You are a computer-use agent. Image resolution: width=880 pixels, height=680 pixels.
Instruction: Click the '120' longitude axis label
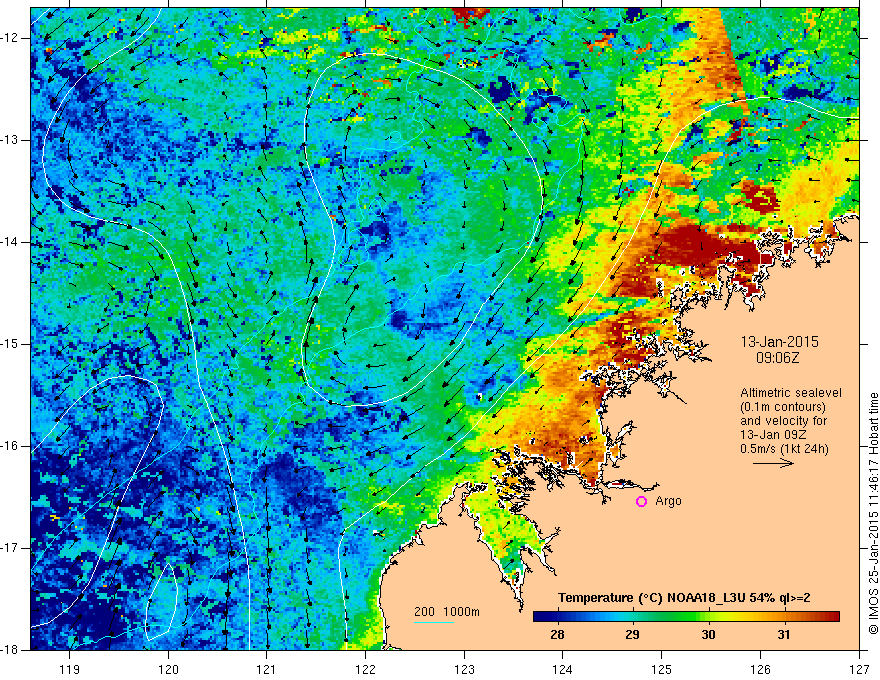pyautogui.click(x=168, y=669)
